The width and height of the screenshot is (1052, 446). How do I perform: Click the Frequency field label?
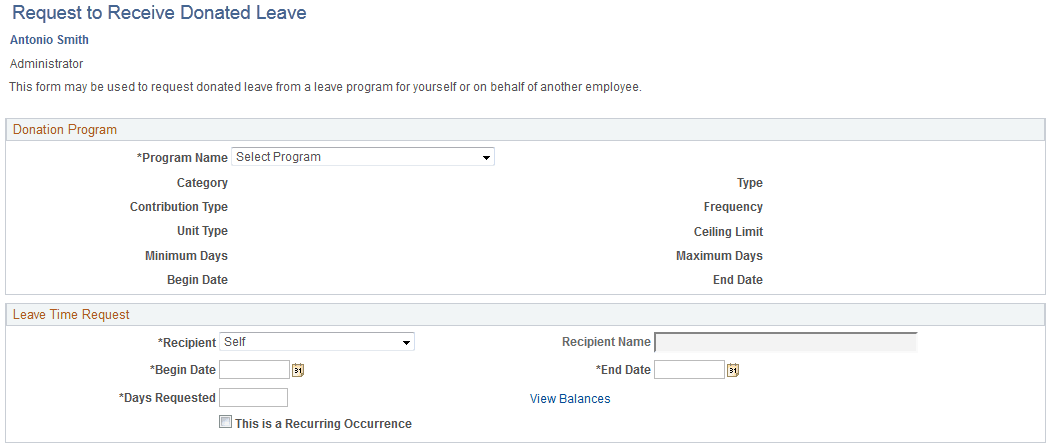click(x=733, y=207)
